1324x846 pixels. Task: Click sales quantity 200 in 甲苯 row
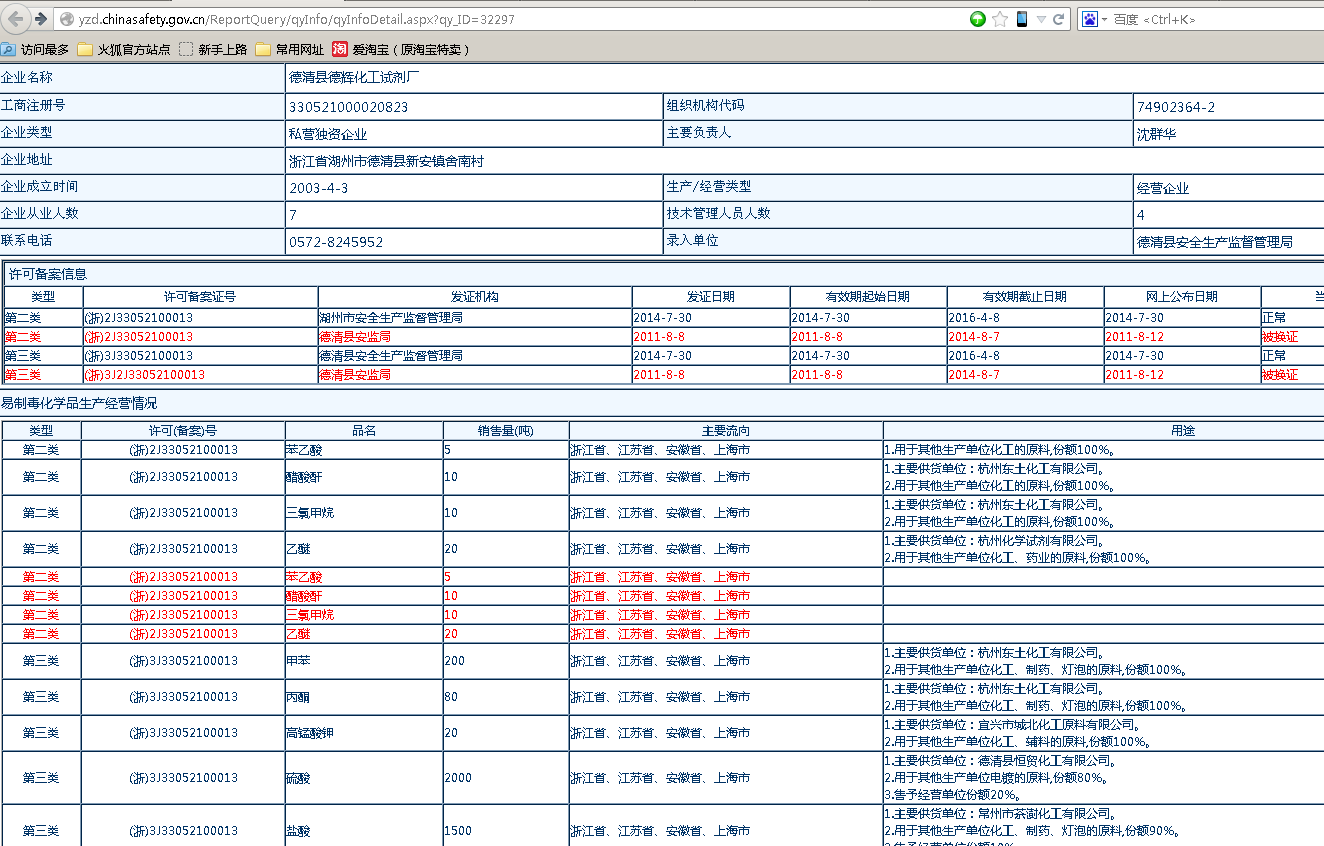click(455, 661)
